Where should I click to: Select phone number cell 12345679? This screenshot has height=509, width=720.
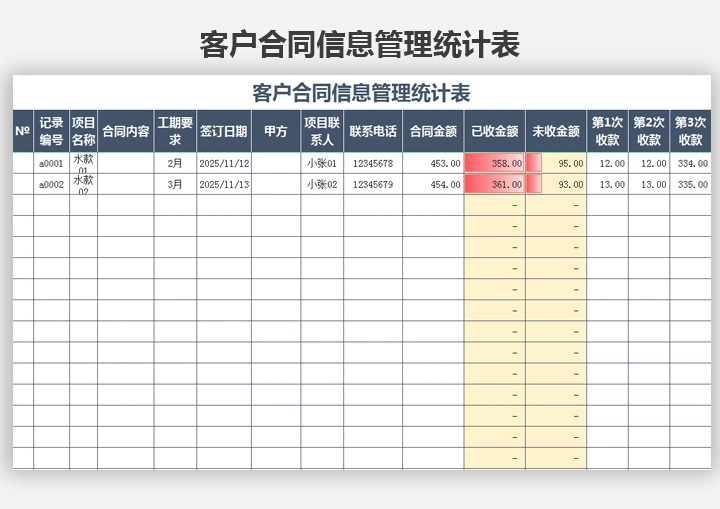pyautogui.click(x=373, y=184)
